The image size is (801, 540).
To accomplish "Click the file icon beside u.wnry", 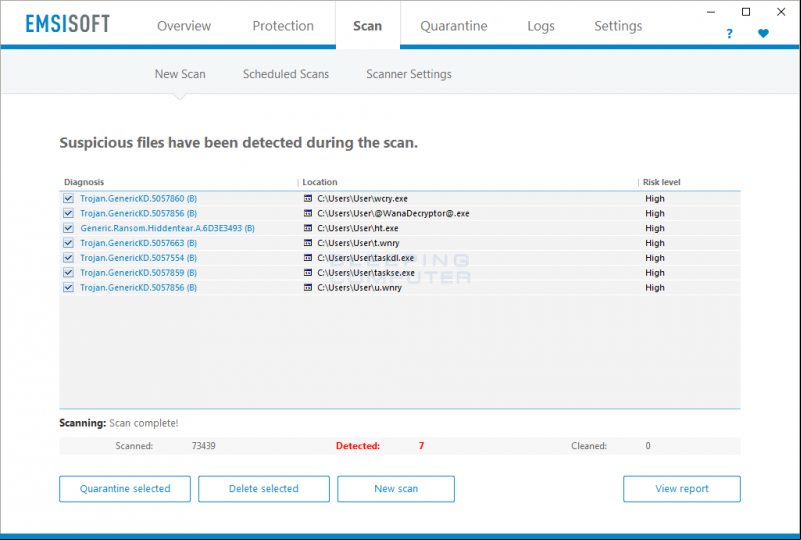I will point(308,287).
